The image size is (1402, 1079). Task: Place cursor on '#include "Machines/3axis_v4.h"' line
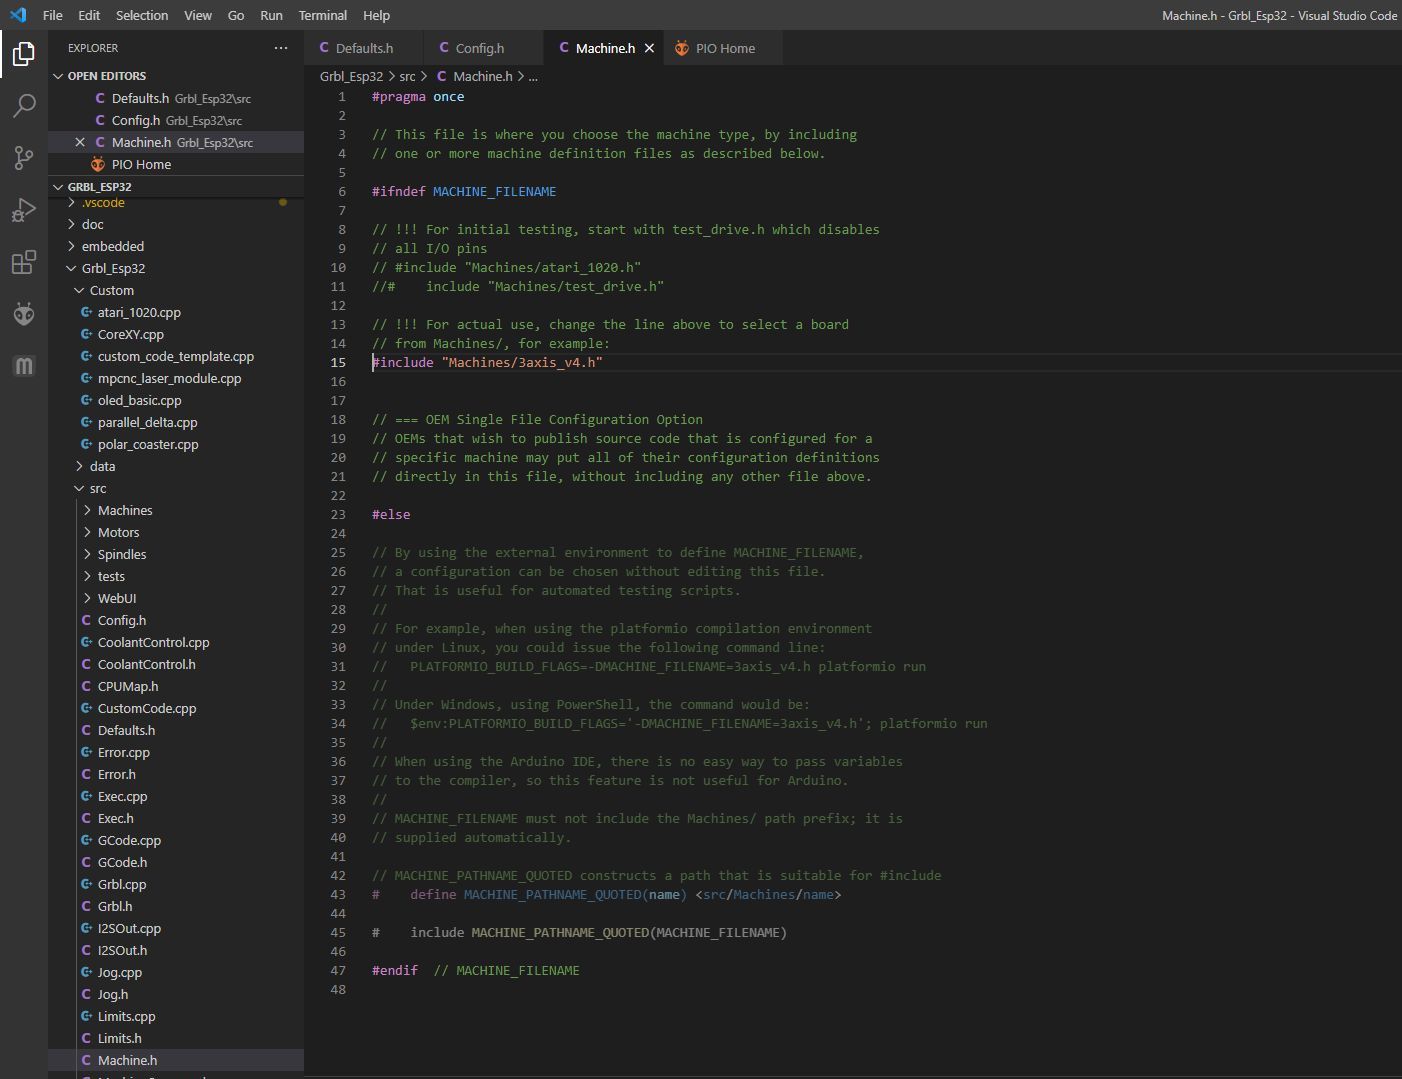pos(487,362)
